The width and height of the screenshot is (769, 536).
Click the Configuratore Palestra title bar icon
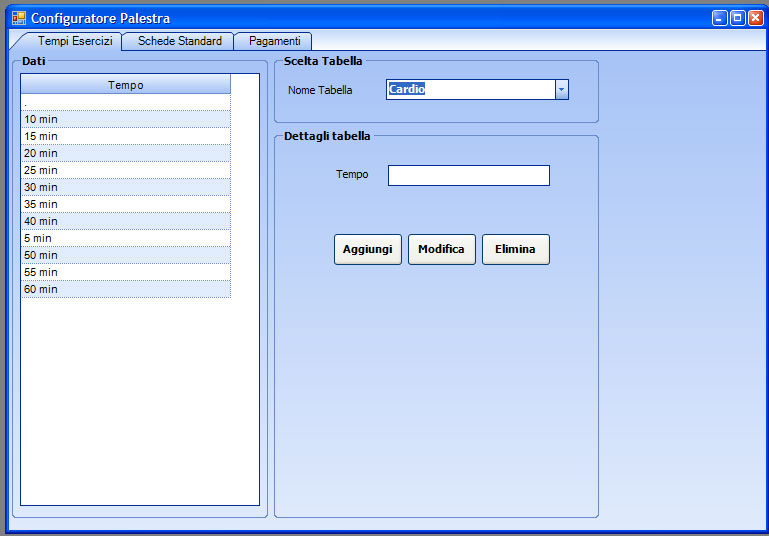pyautogui.click(x=18, y=18)
